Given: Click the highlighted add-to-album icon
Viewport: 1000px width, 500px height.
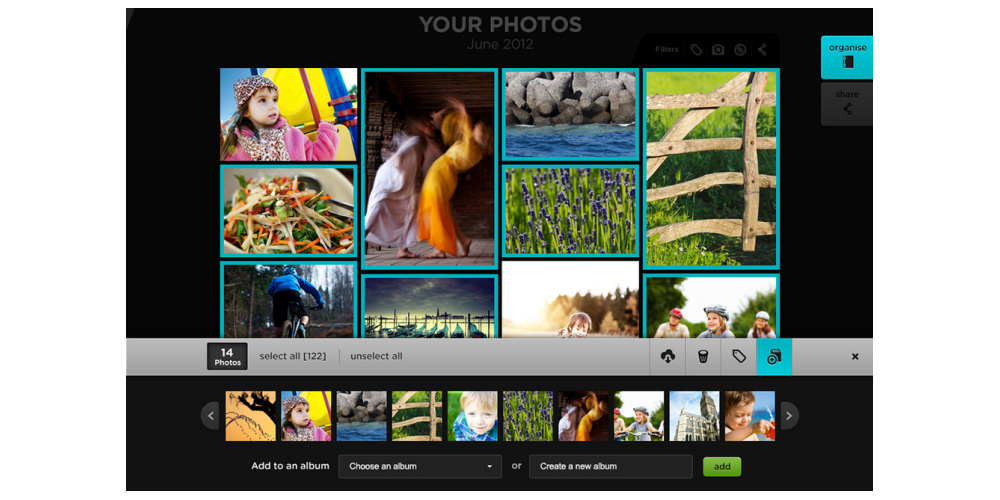Looking at the screenshot, I should tap(774, 357).
